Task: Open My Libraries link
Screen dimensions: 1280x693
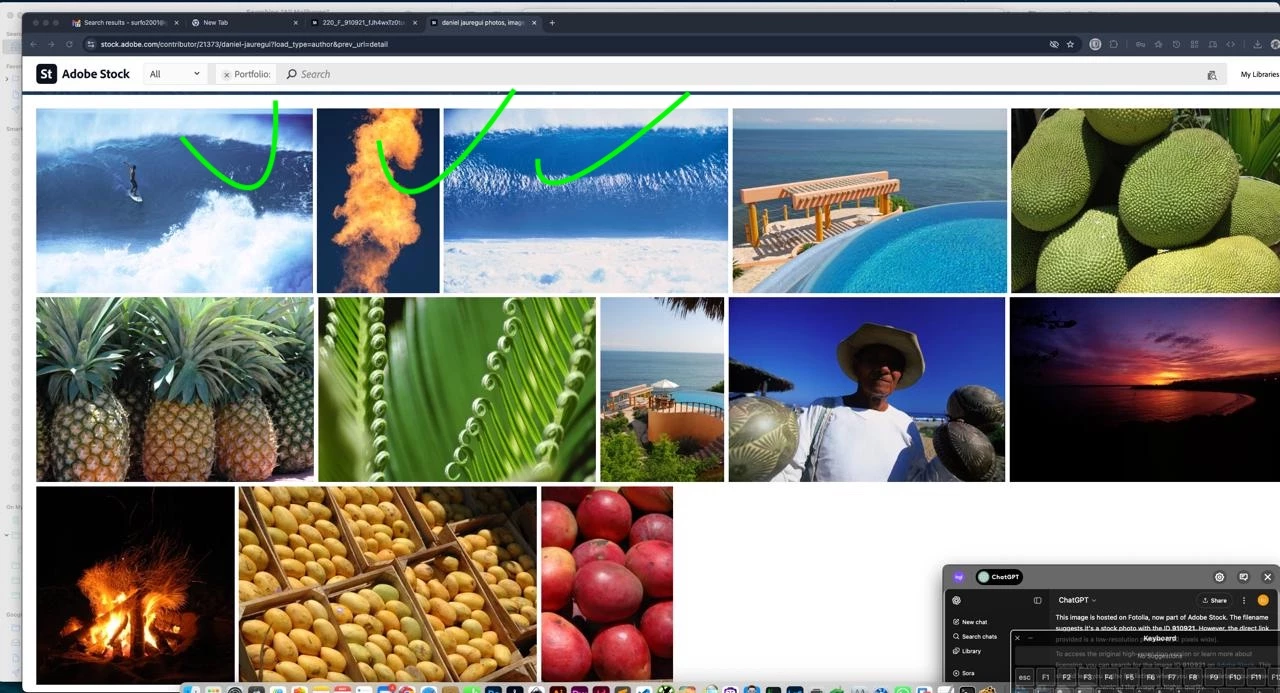Action: 1259,74
